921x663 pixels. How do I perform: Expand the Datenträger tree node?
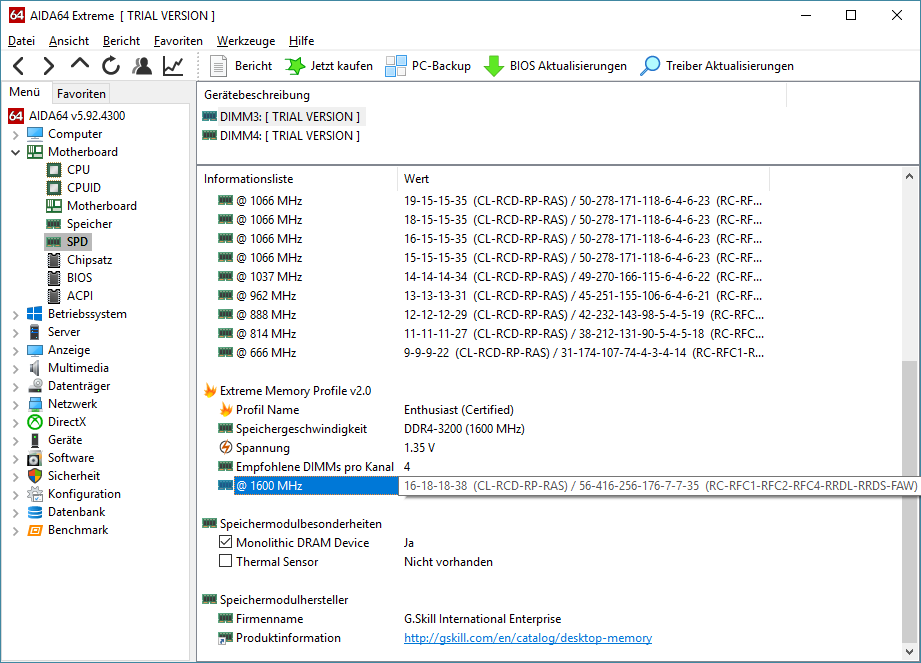16,387
